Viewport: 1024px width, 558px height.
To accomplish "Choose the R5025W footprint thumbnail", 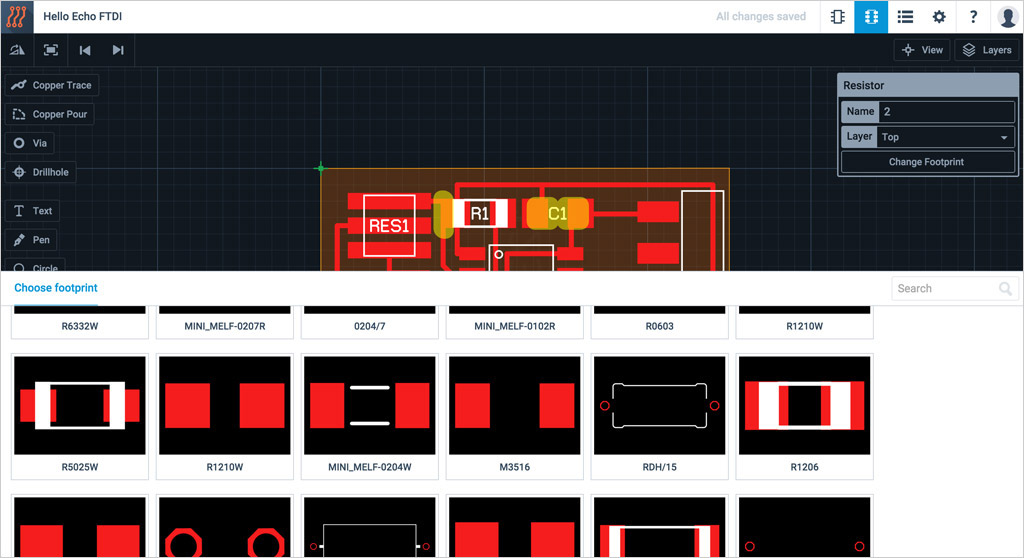I will [80, 405].
